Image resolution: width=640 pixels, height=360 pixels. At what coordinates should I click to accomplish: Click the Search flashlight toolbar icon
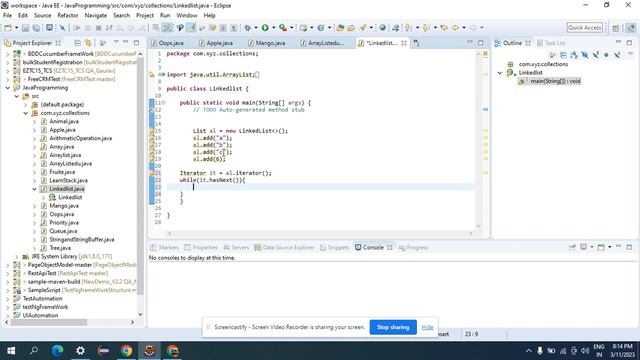point(363,28)
